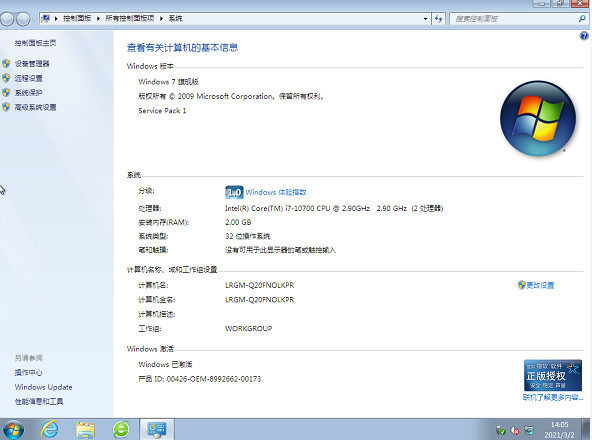
Task: Click the Windows 7 旗舰版 edition text
Action: tap(168, 82)
